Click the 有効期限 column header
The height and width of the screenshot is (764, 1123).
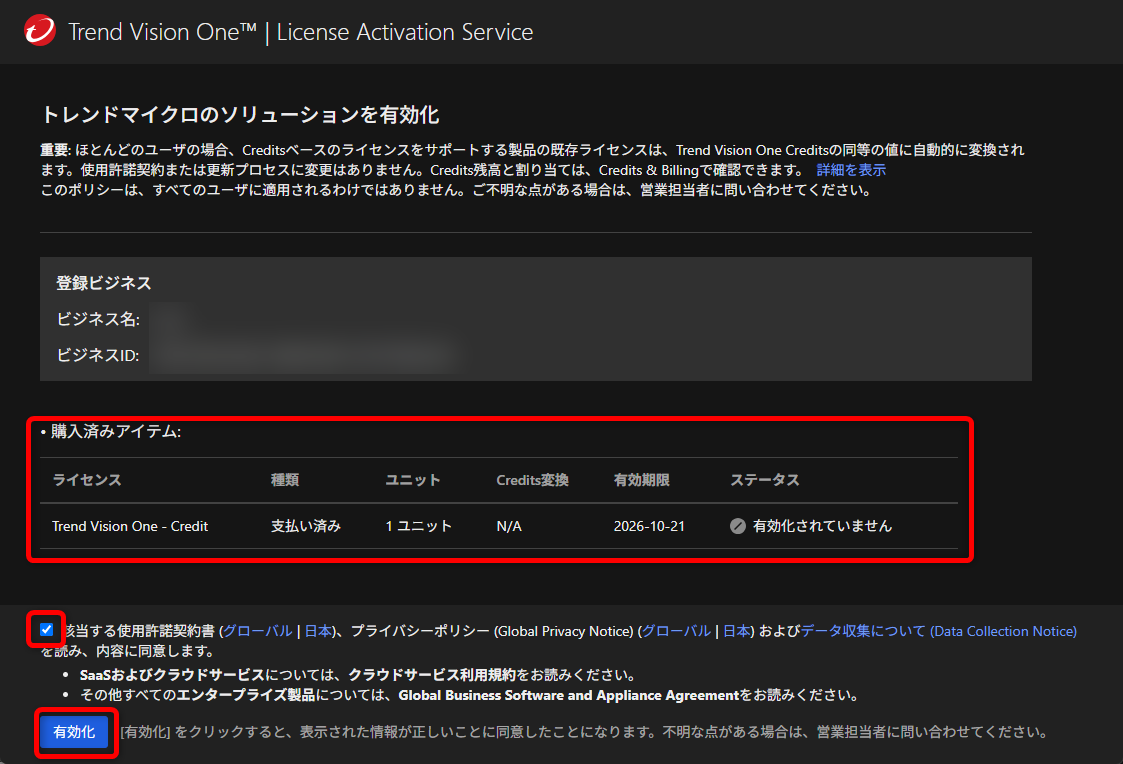tap(642, 480)
